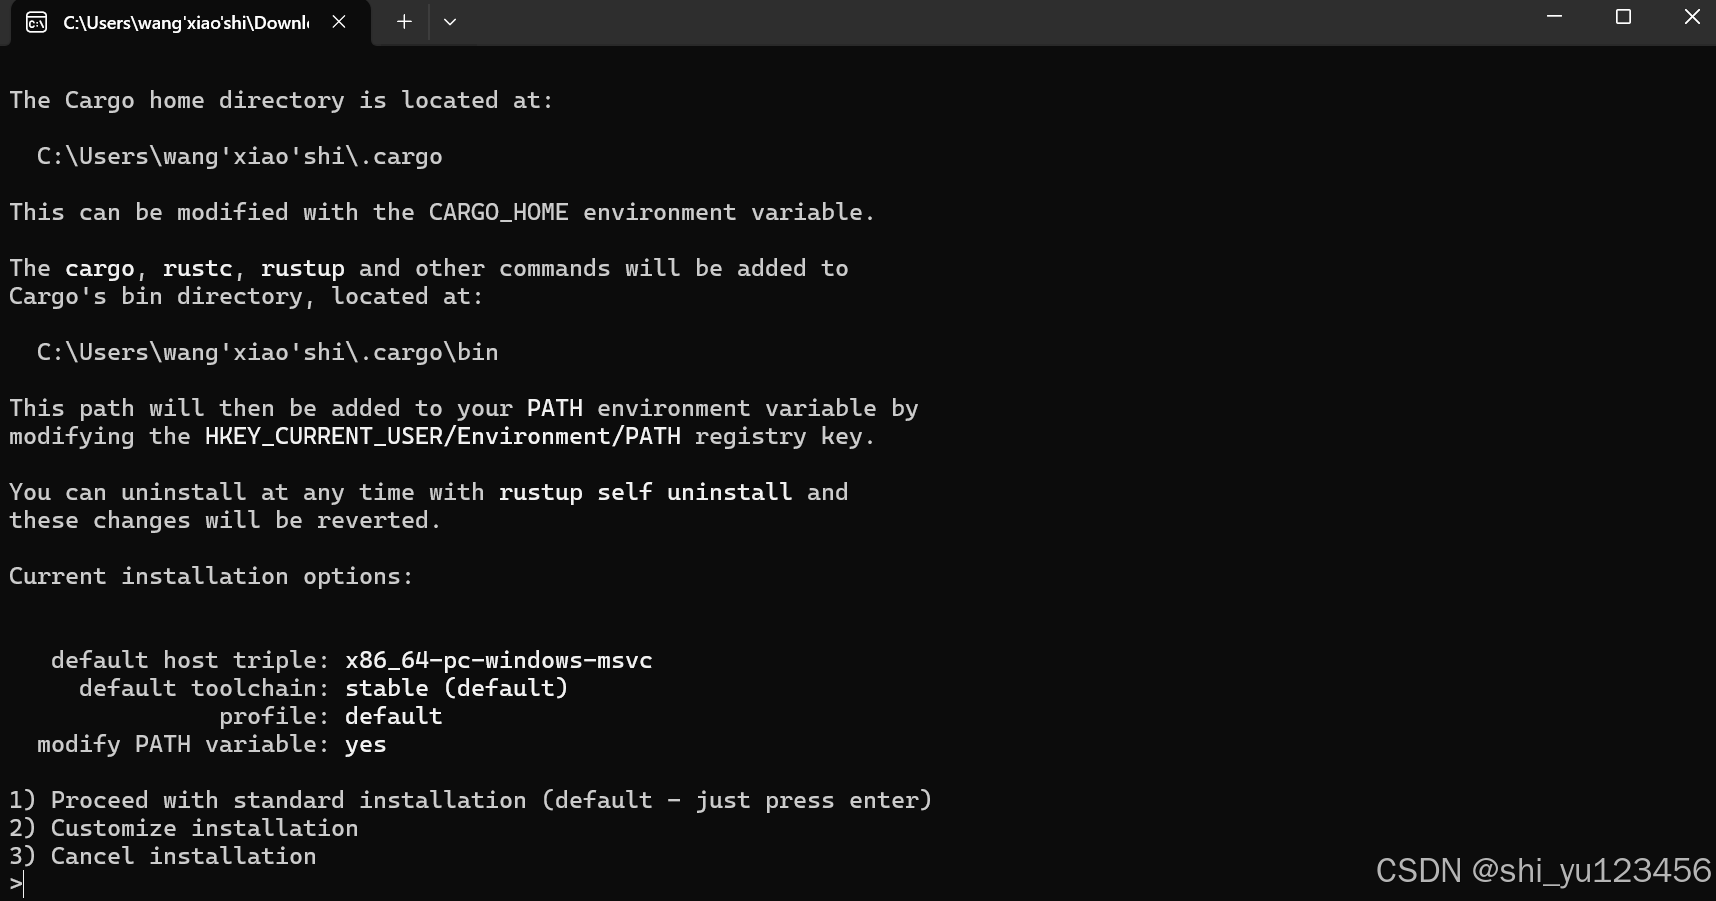Open the tab dropdown chevron
This screenshot has height=901, width=1716.
[450, 21]
